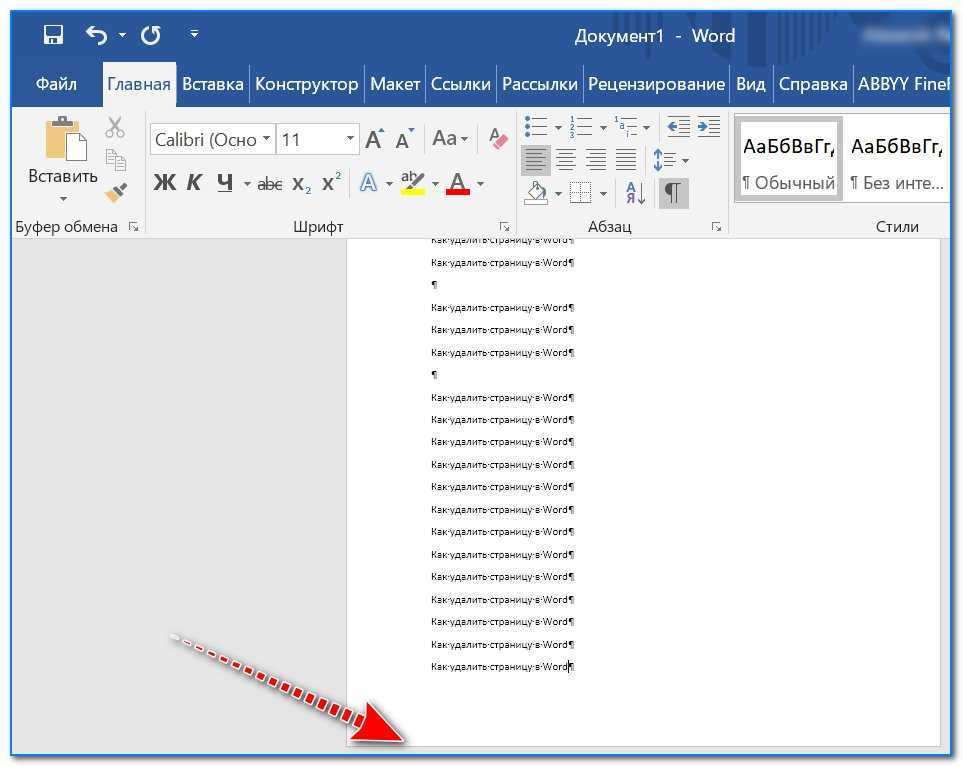Open the underline style dropdown arrow
The height and width of the screenshot is (767, 963).
coord(247,183)
